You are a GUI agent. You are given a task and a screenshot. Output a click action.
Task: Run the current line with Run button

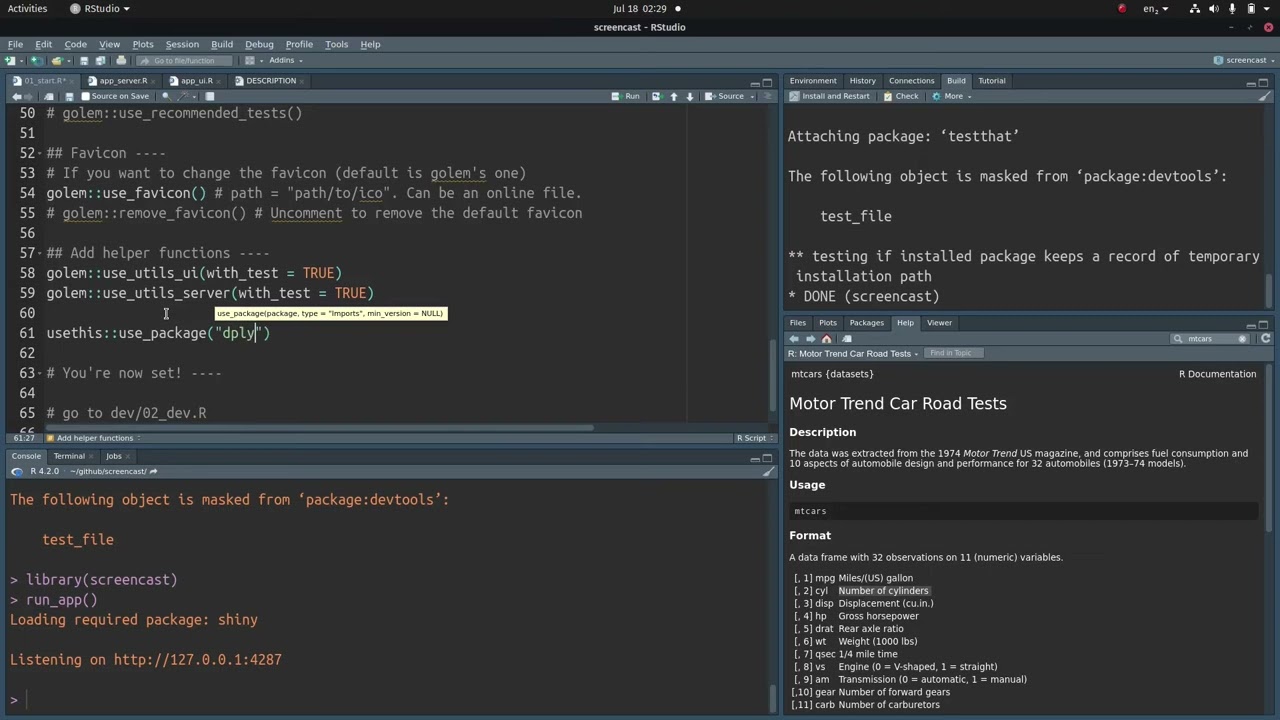tap(626, 97)
